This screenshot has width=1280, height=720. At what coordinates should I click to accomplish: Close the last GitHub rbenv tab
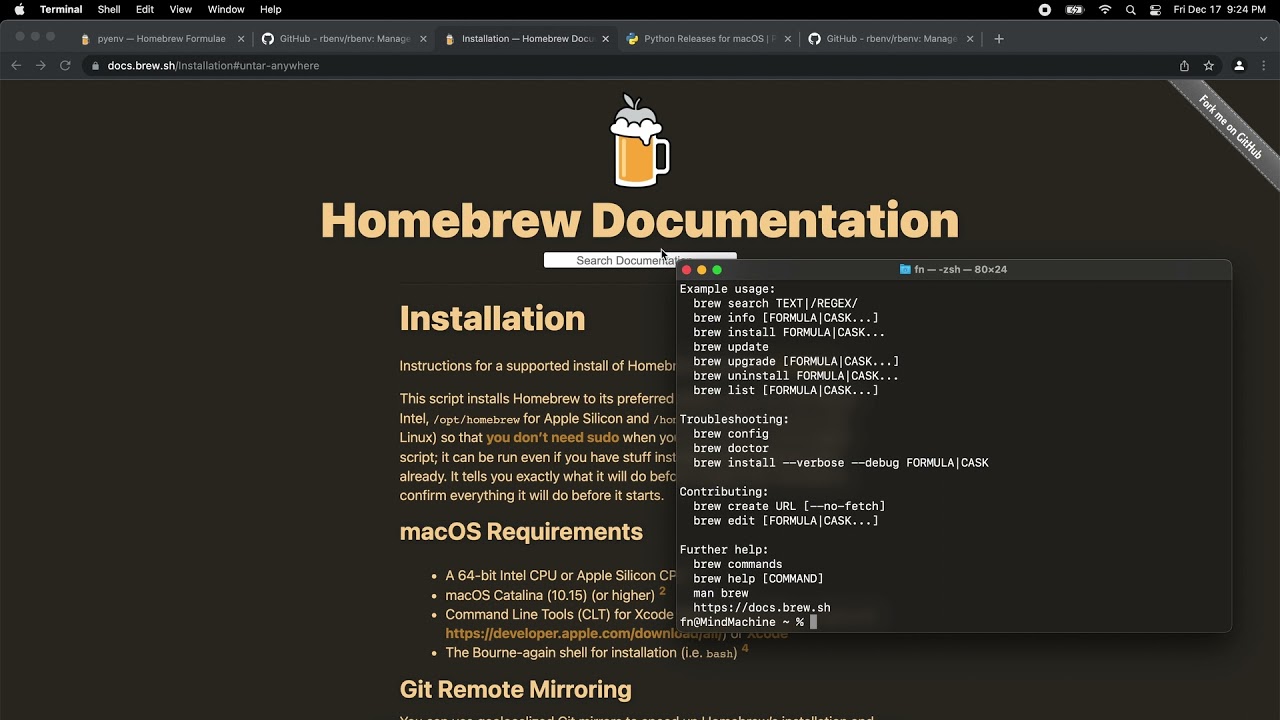point(970,39)
